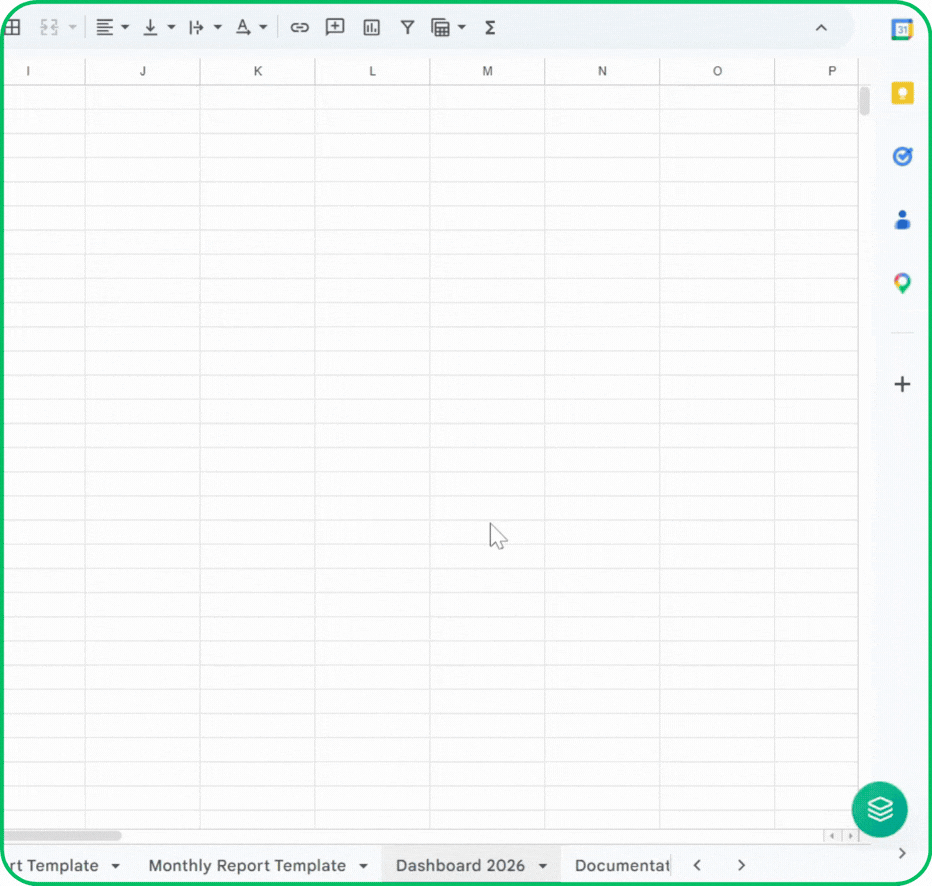Insert a chart using the toolbar icon

click(371, 27)
